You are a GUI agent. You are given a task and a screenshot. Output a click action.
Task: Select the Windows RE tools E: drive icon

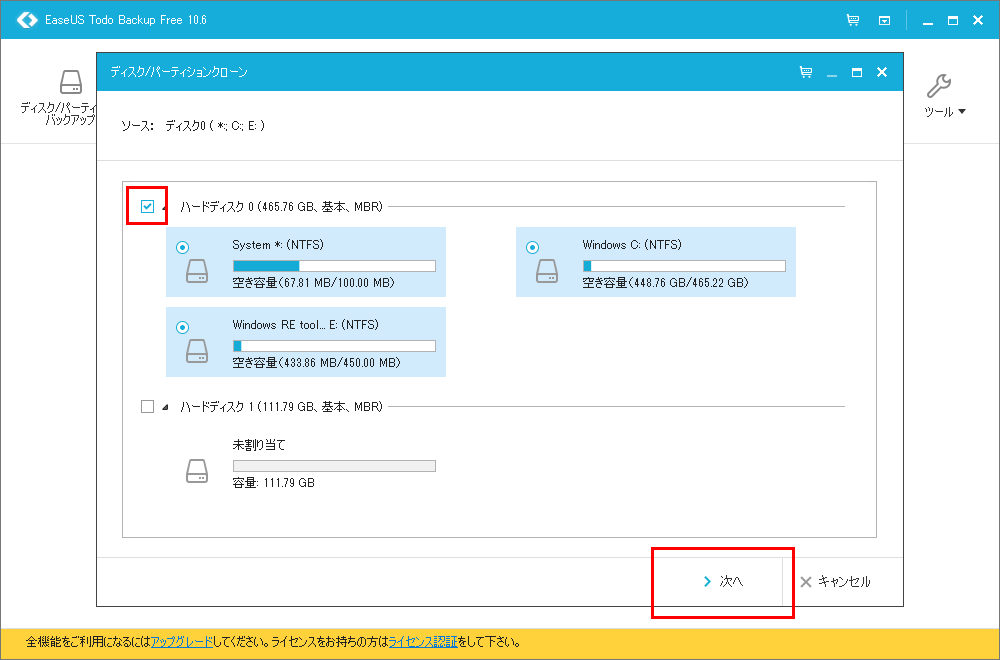[197, 351]
